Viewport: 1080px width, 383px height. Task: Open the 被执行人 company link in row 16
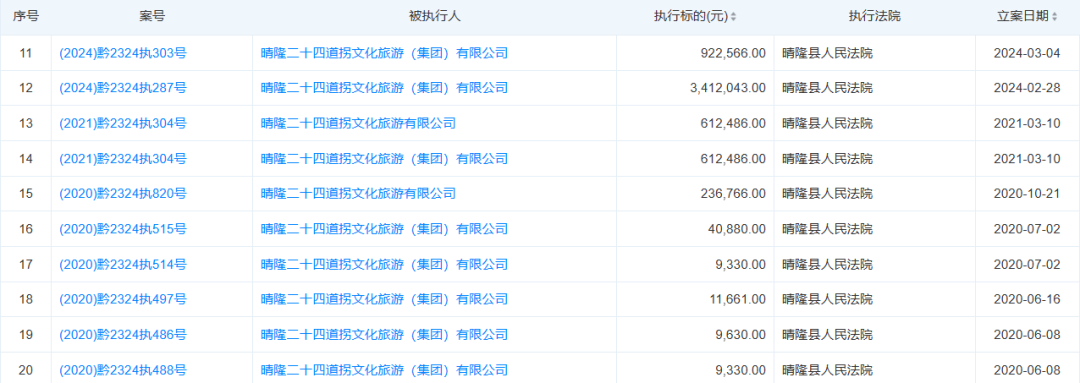384,229
